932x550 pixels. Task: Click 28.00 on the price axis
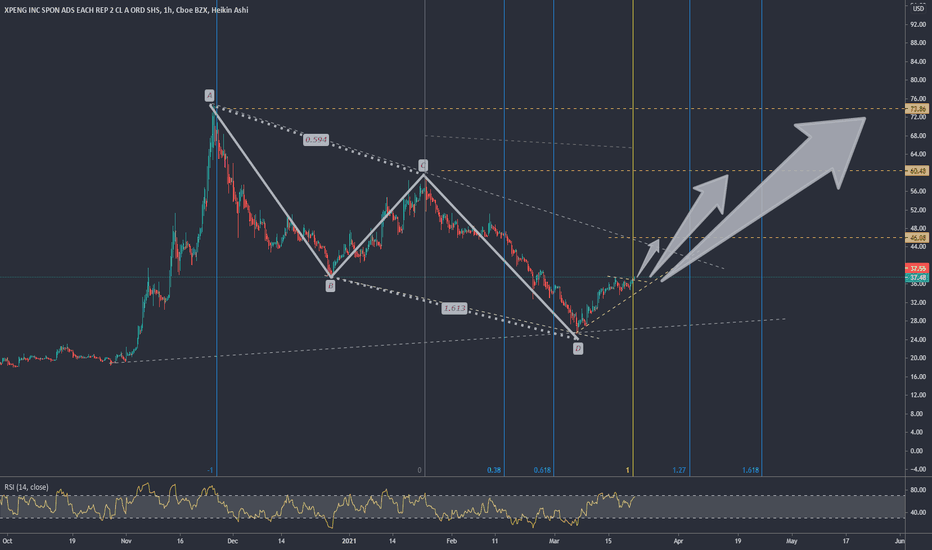[x=918, y=320]
